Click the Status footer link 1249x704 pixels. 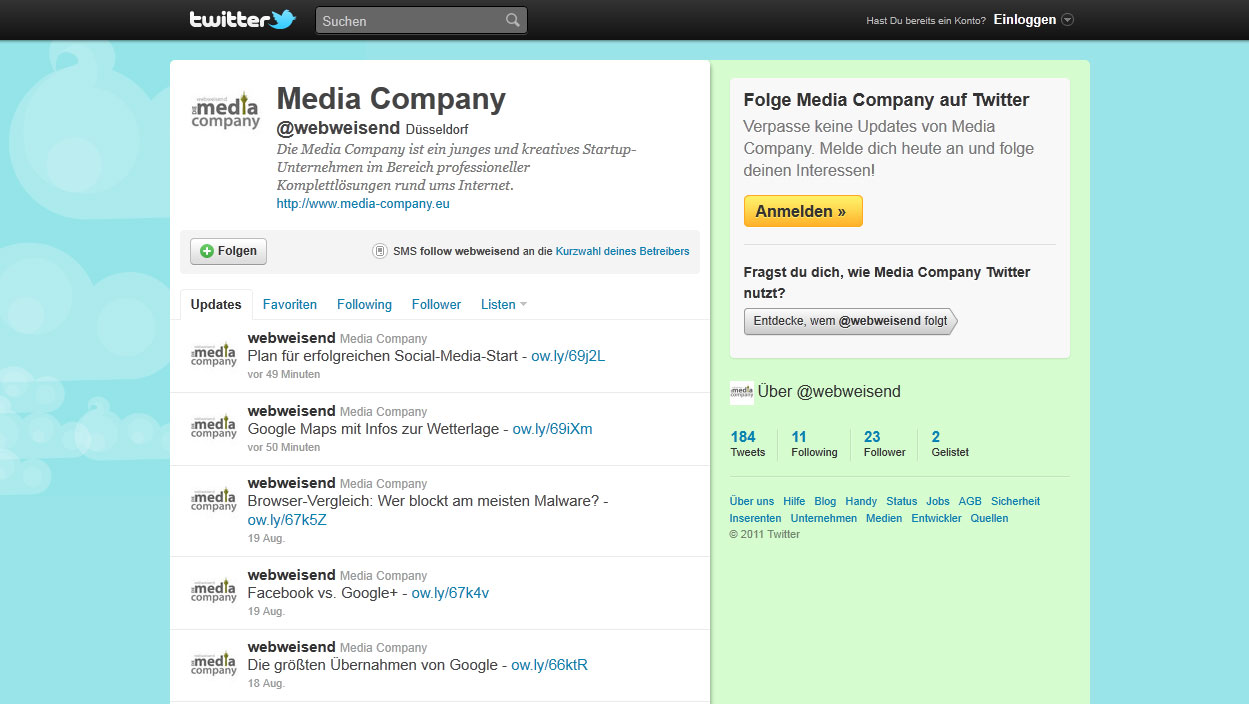[x=901, y=501]
